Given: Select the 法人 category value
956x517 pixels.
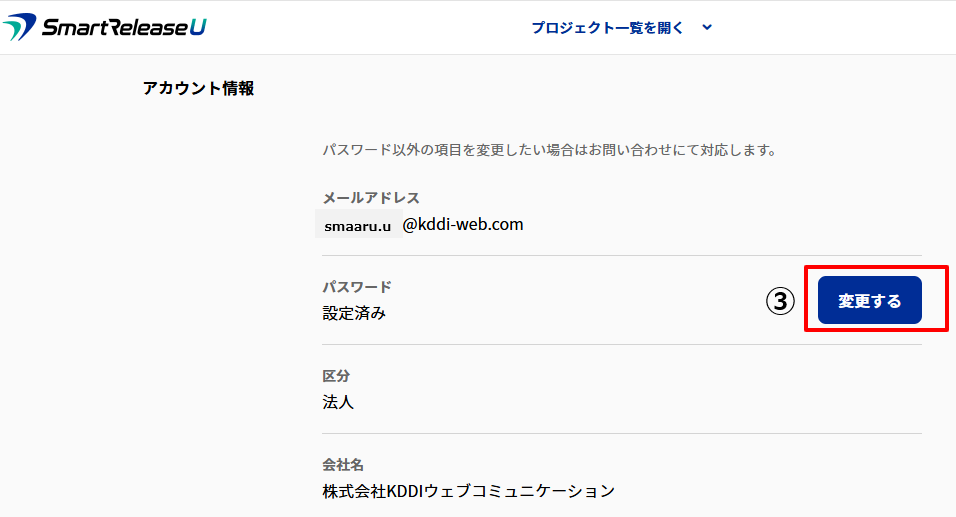Looking at the screenshot, I should pos(338,402).
